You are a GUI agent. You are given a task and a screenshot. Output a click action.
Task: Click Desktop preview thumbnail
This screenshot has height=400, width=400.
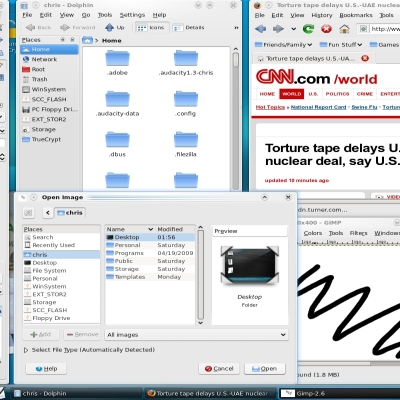click(x=250, y=266)
